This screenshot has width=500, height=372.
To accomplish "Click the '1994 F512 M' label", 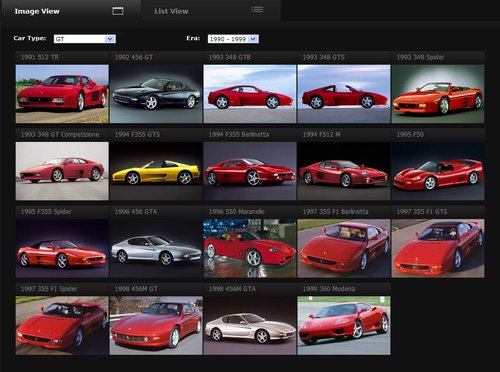I will [321, 134].
